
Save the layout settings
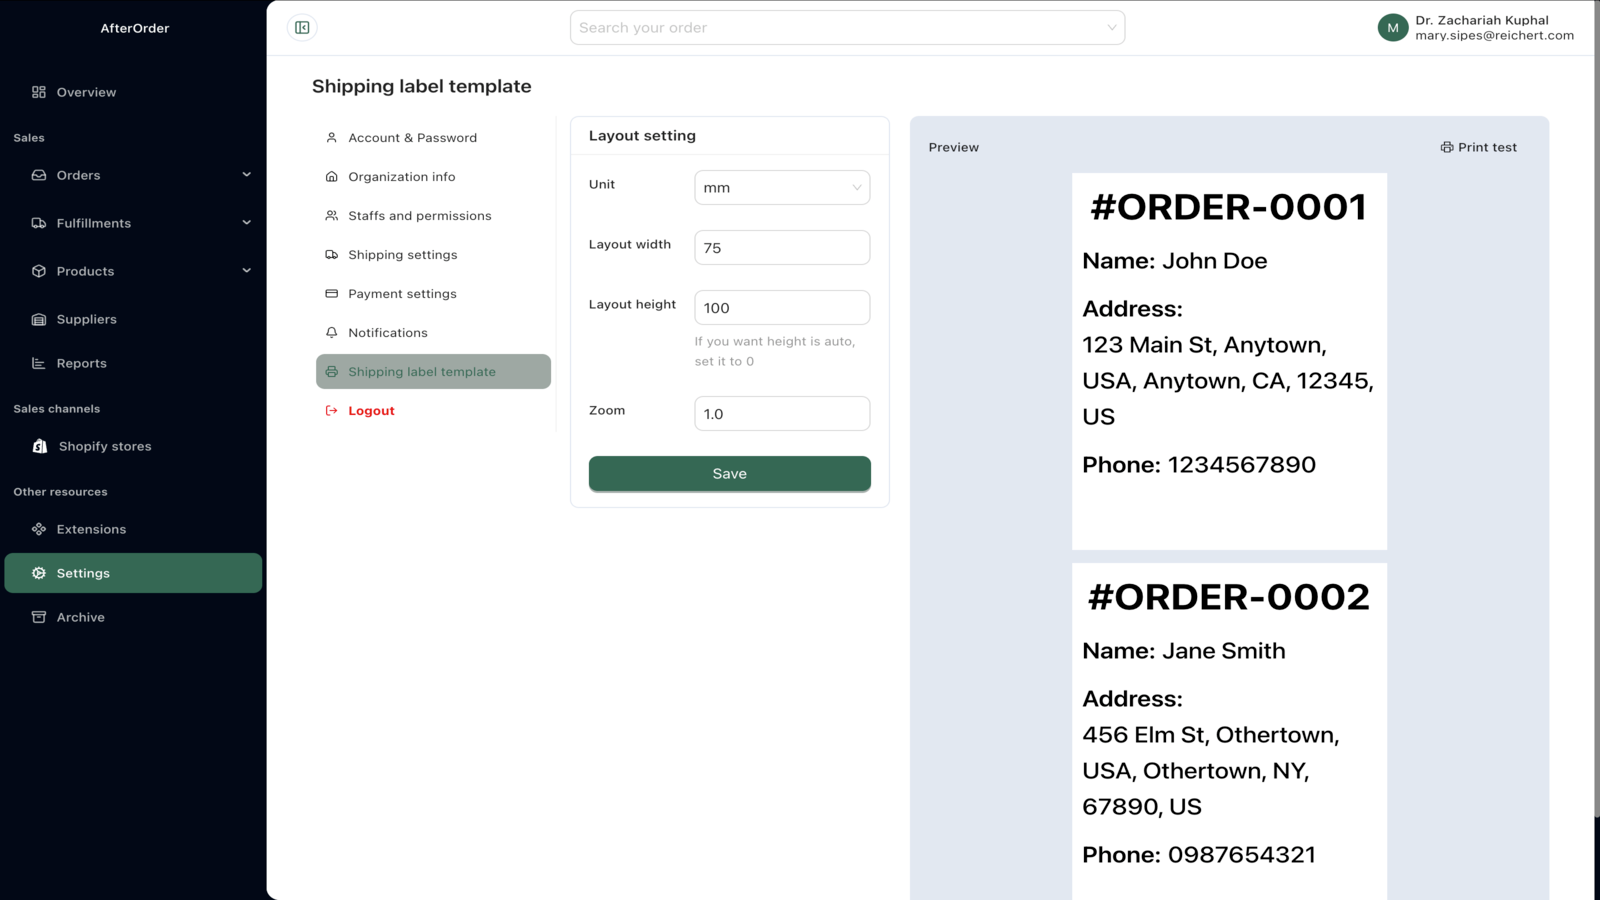[730, 474]
